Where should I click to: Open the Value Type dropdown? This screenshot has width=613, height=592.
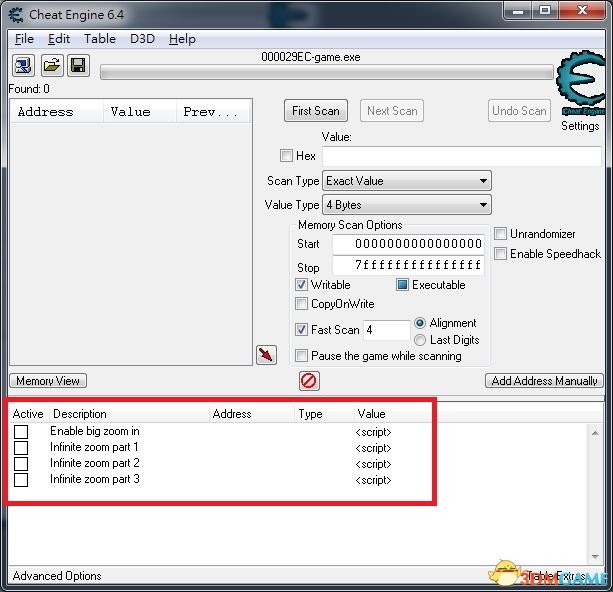[407, 205]
